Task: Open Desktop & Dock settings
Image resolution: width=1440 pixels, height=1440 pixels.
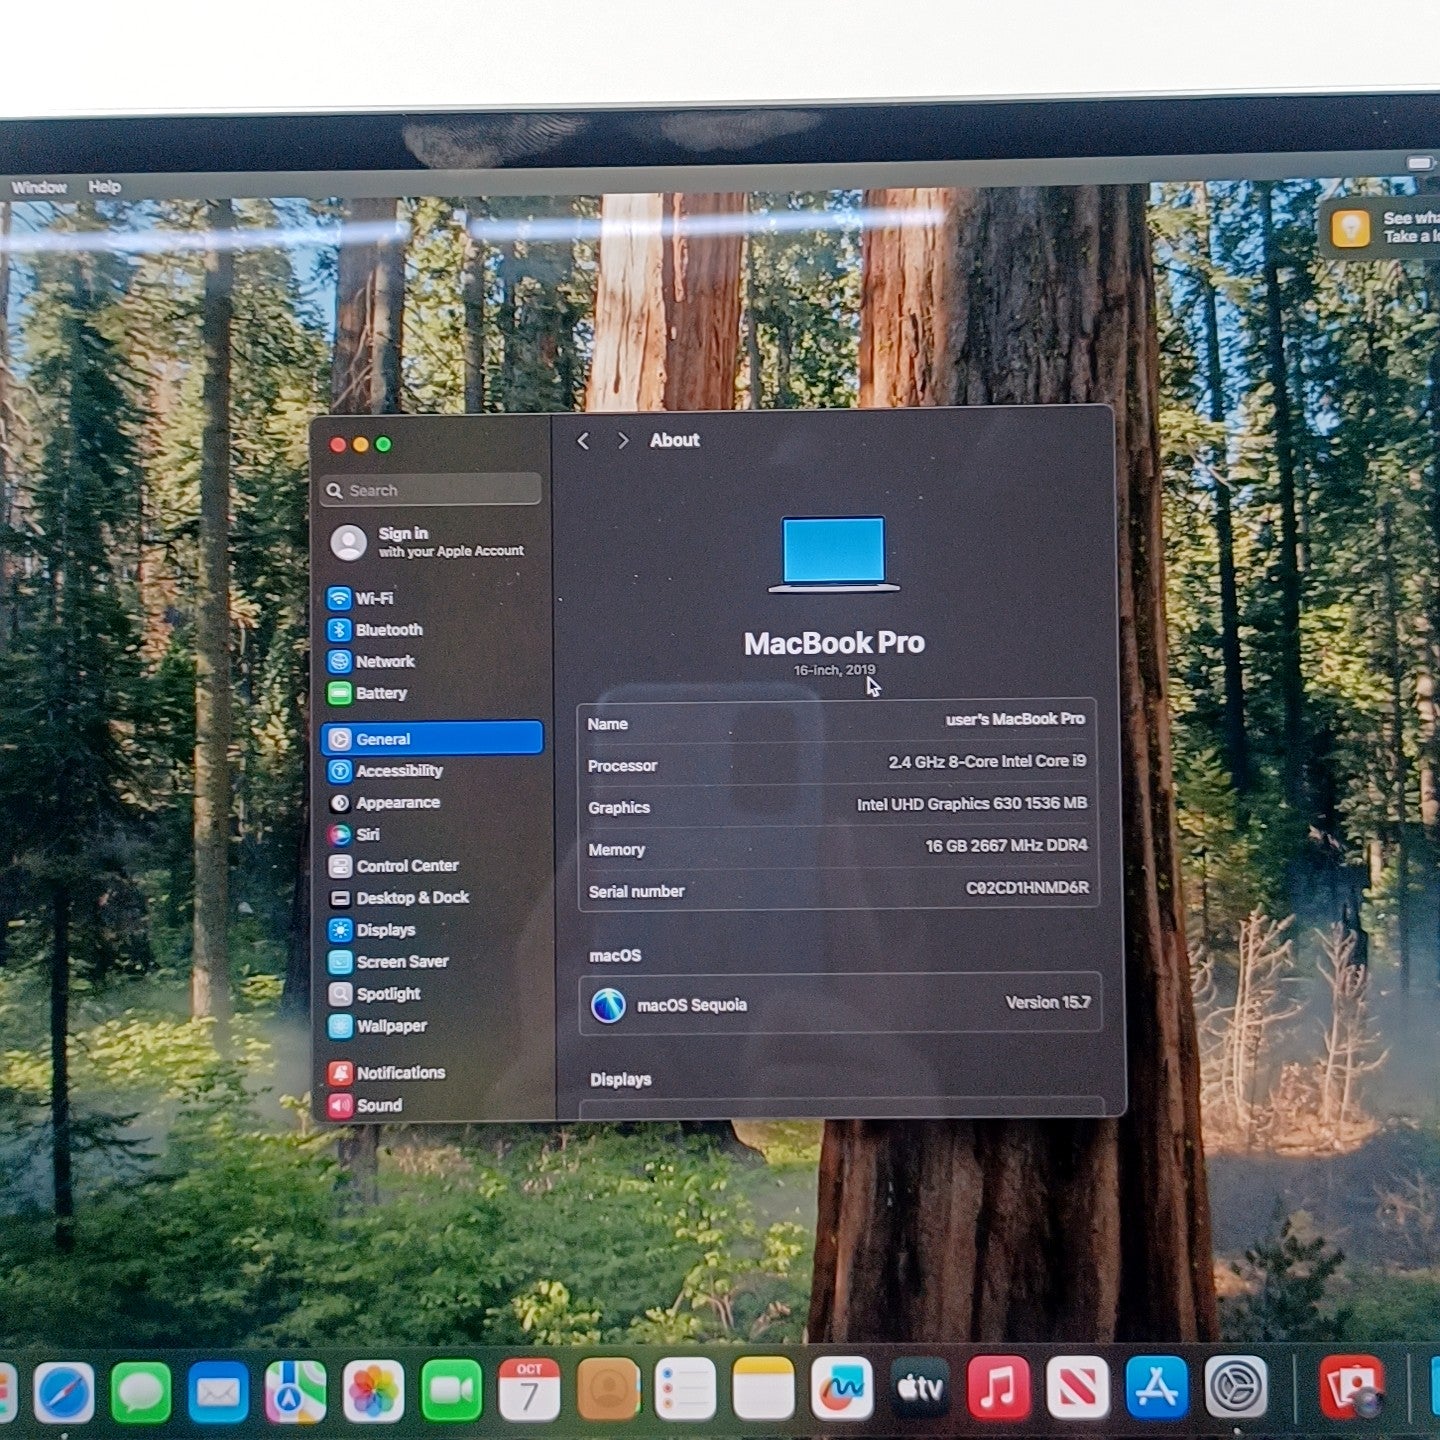Action: click(412, 898)
